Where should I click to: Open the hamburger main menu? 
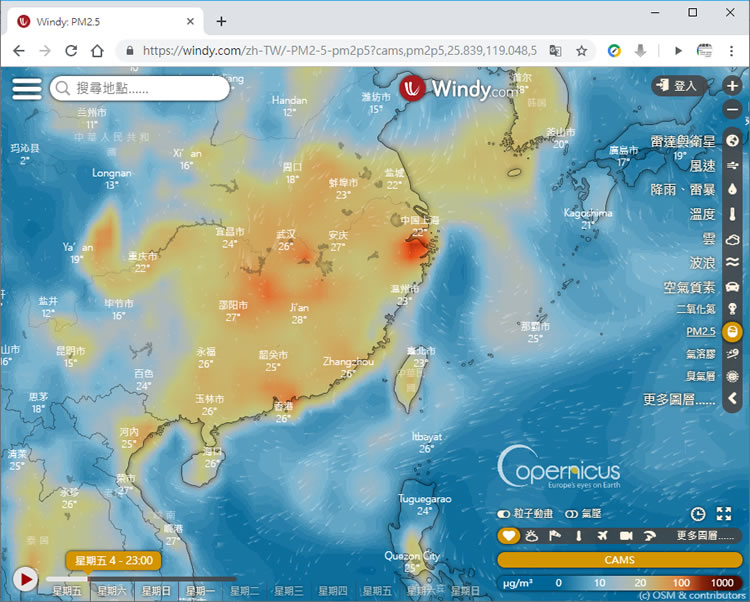click(27, 88)
